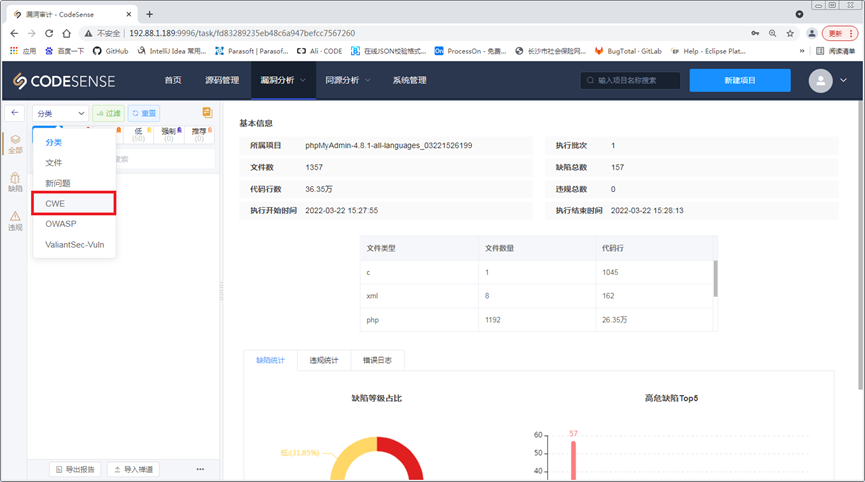This screenshot has width=865, height=482.
Task: Close the CodeSense browser tab
Action: (129, 14)
